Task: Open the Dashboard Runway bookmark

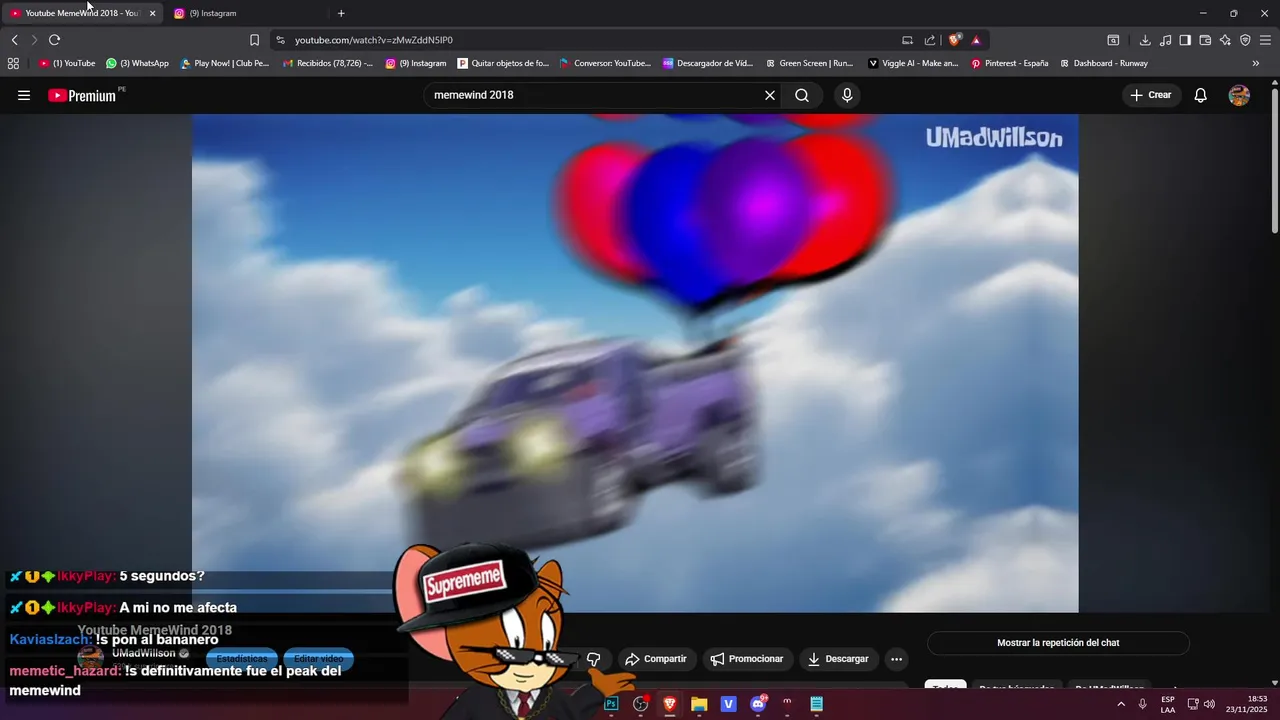Action: [x=1103, y=63]
